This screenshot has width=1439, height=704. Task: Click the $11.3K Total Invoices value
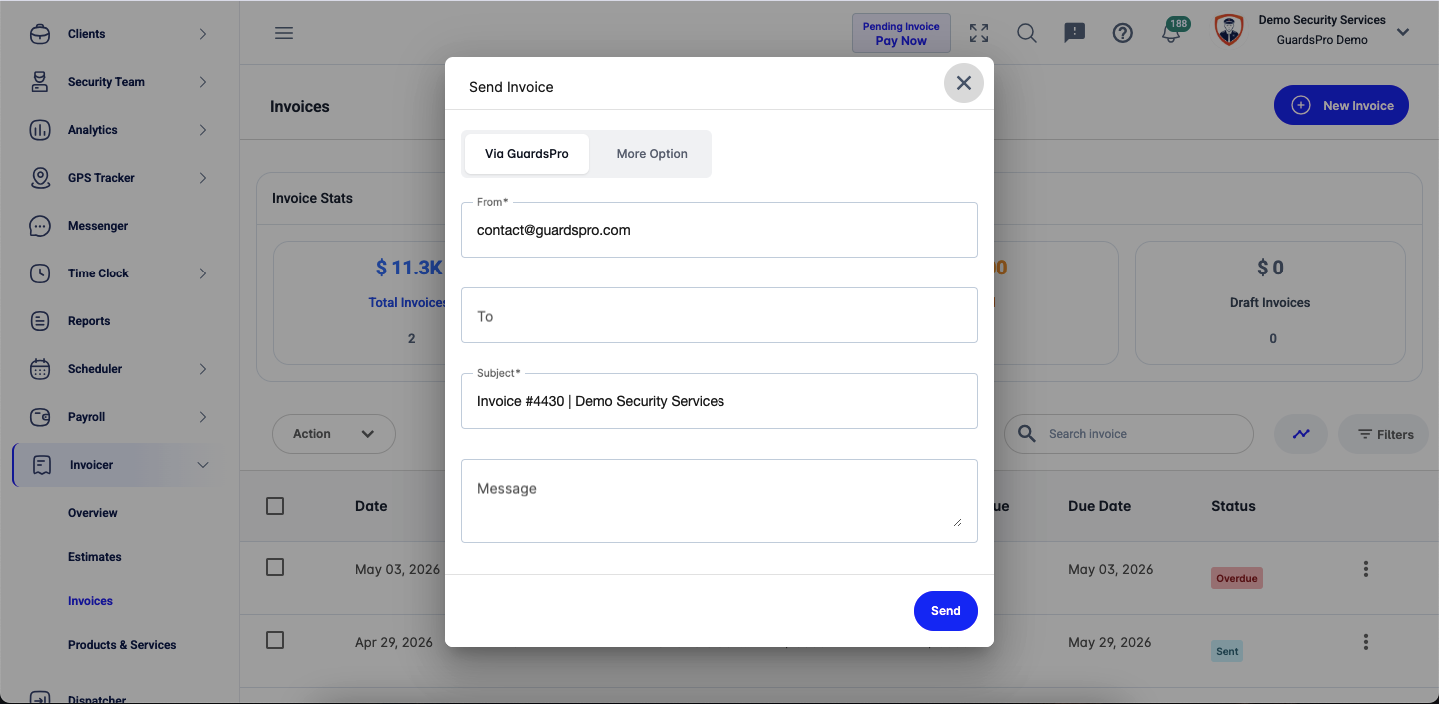coord(409,268)
